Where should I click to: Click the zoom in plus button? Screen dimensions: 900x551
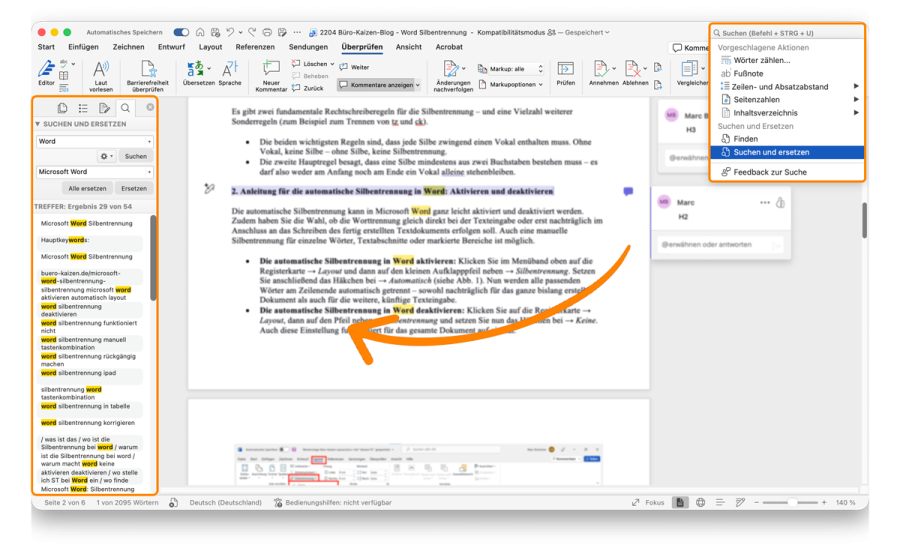click(x=824, y=502)
